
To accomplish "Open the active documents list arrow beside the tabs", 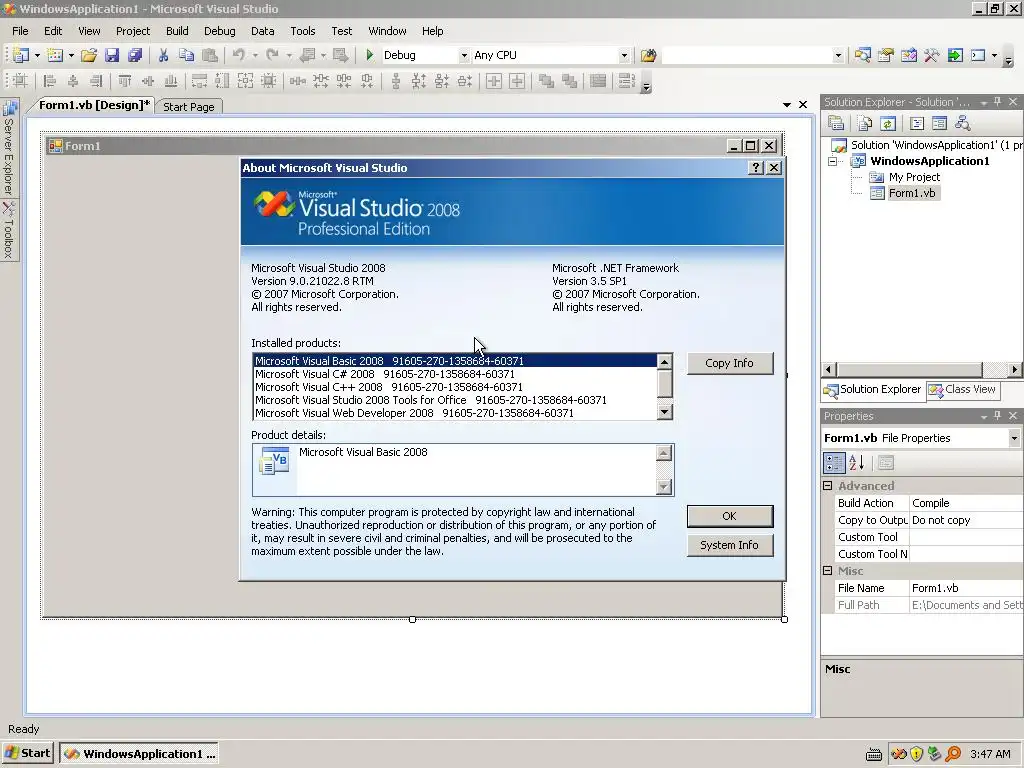I will tap(787, 104).
